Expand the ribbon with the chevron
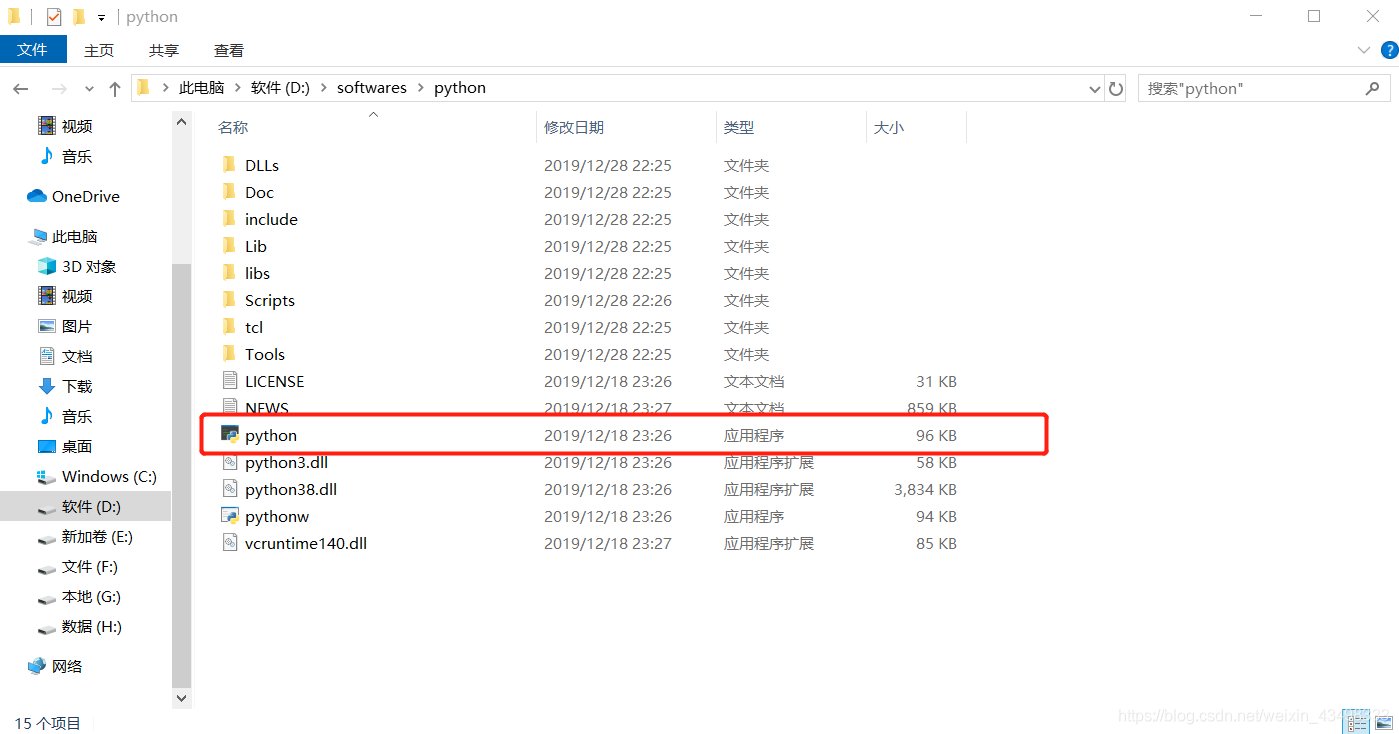Image resolution: width=1399 pixels, height=734 pixels. pos(1364,50)
